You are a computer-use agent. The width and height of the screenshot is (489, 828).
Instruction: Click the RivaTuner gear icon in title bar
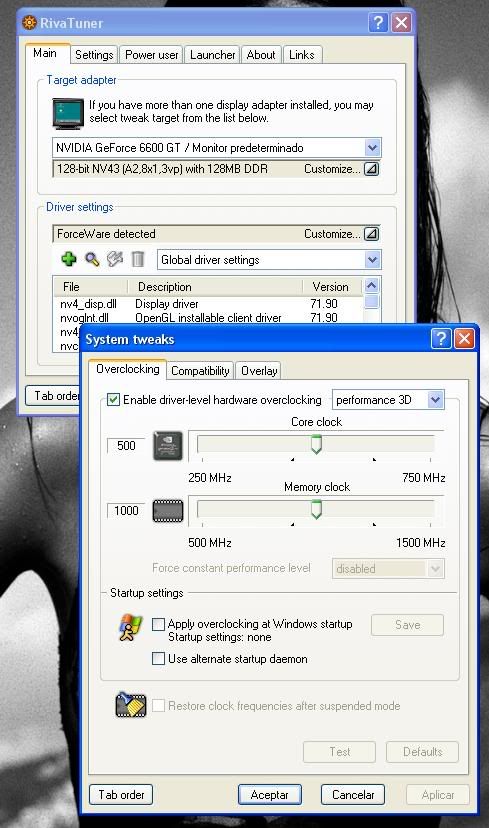(30, 23)
